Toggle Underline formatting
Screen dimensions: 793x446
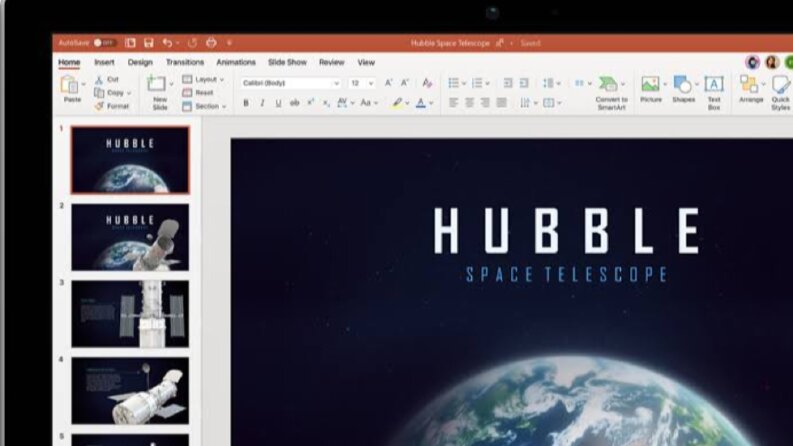tap(278, 103)
